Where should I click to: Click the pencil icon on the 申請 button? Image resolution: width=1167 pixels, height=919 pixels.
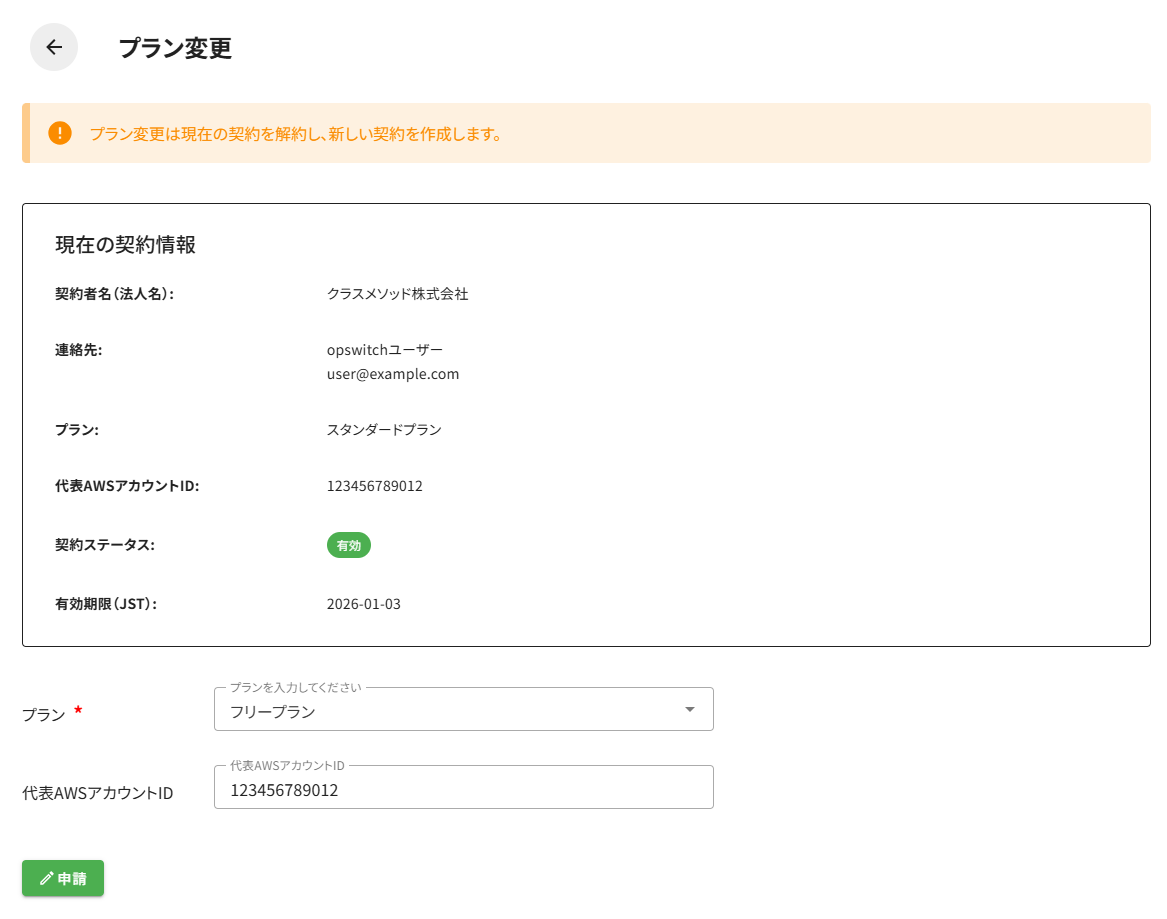pos(46,879)
